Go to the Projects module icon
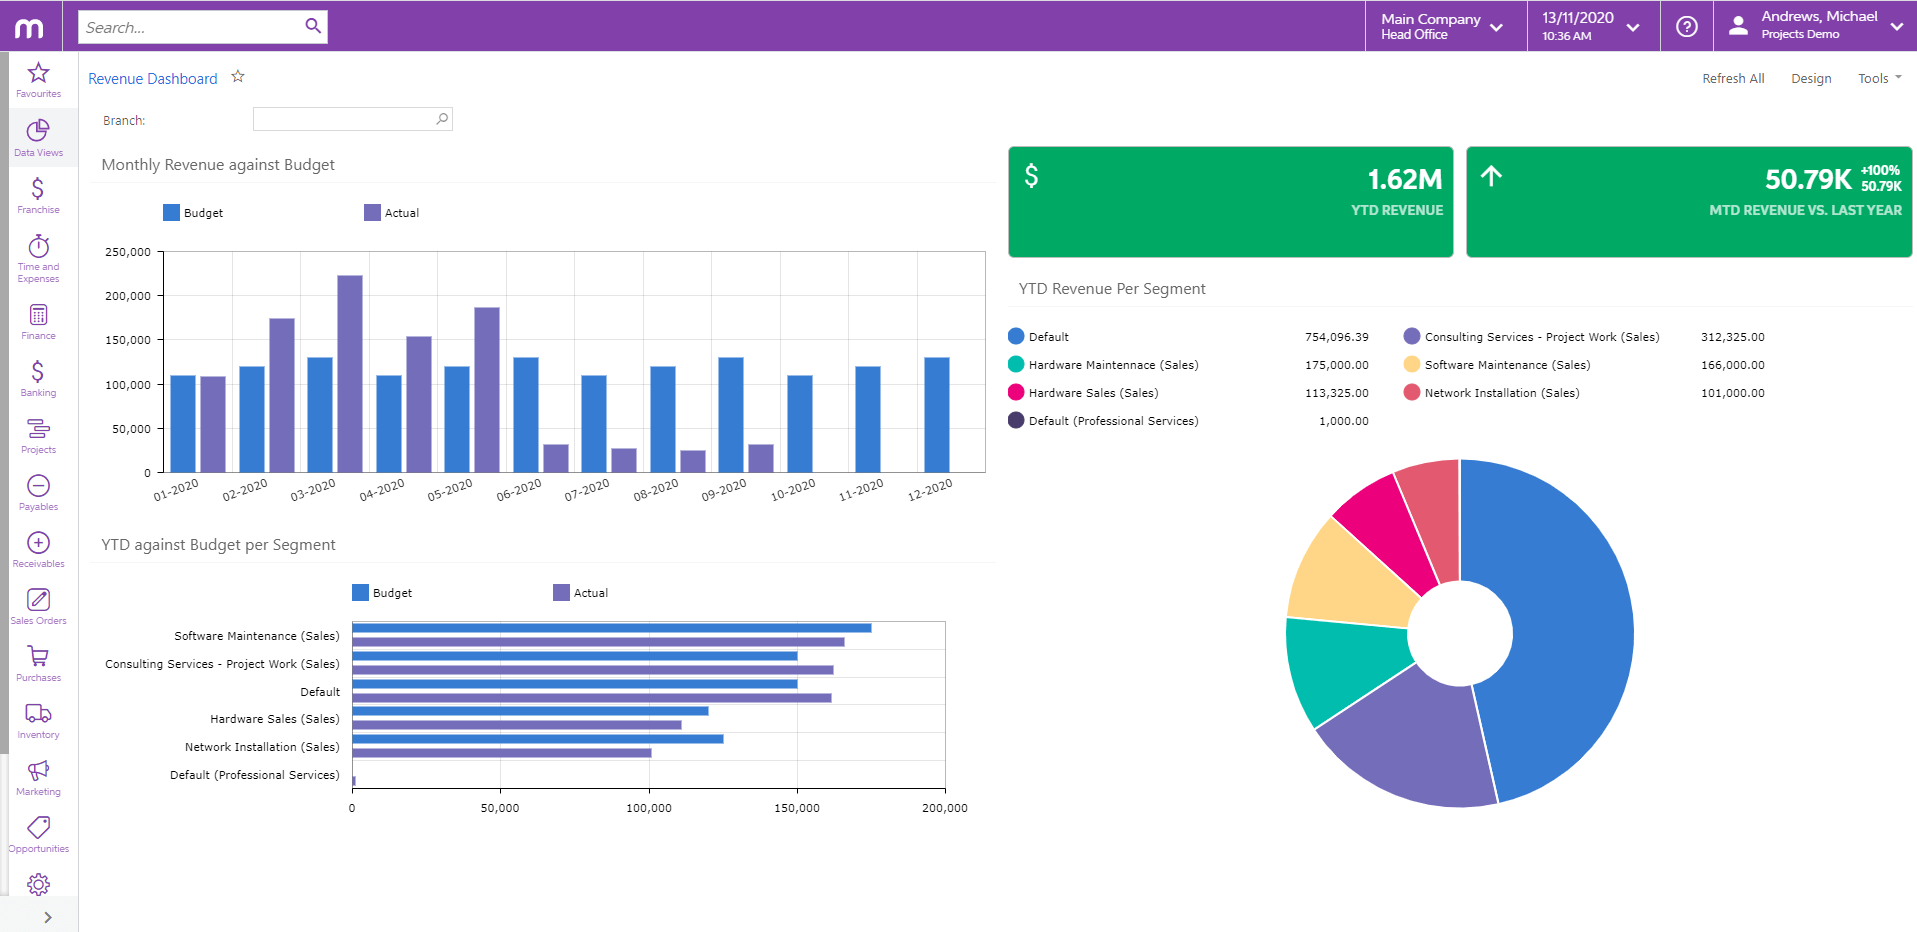The width and height of the screenshot is (1917, 932). click(x=38, y=435)
